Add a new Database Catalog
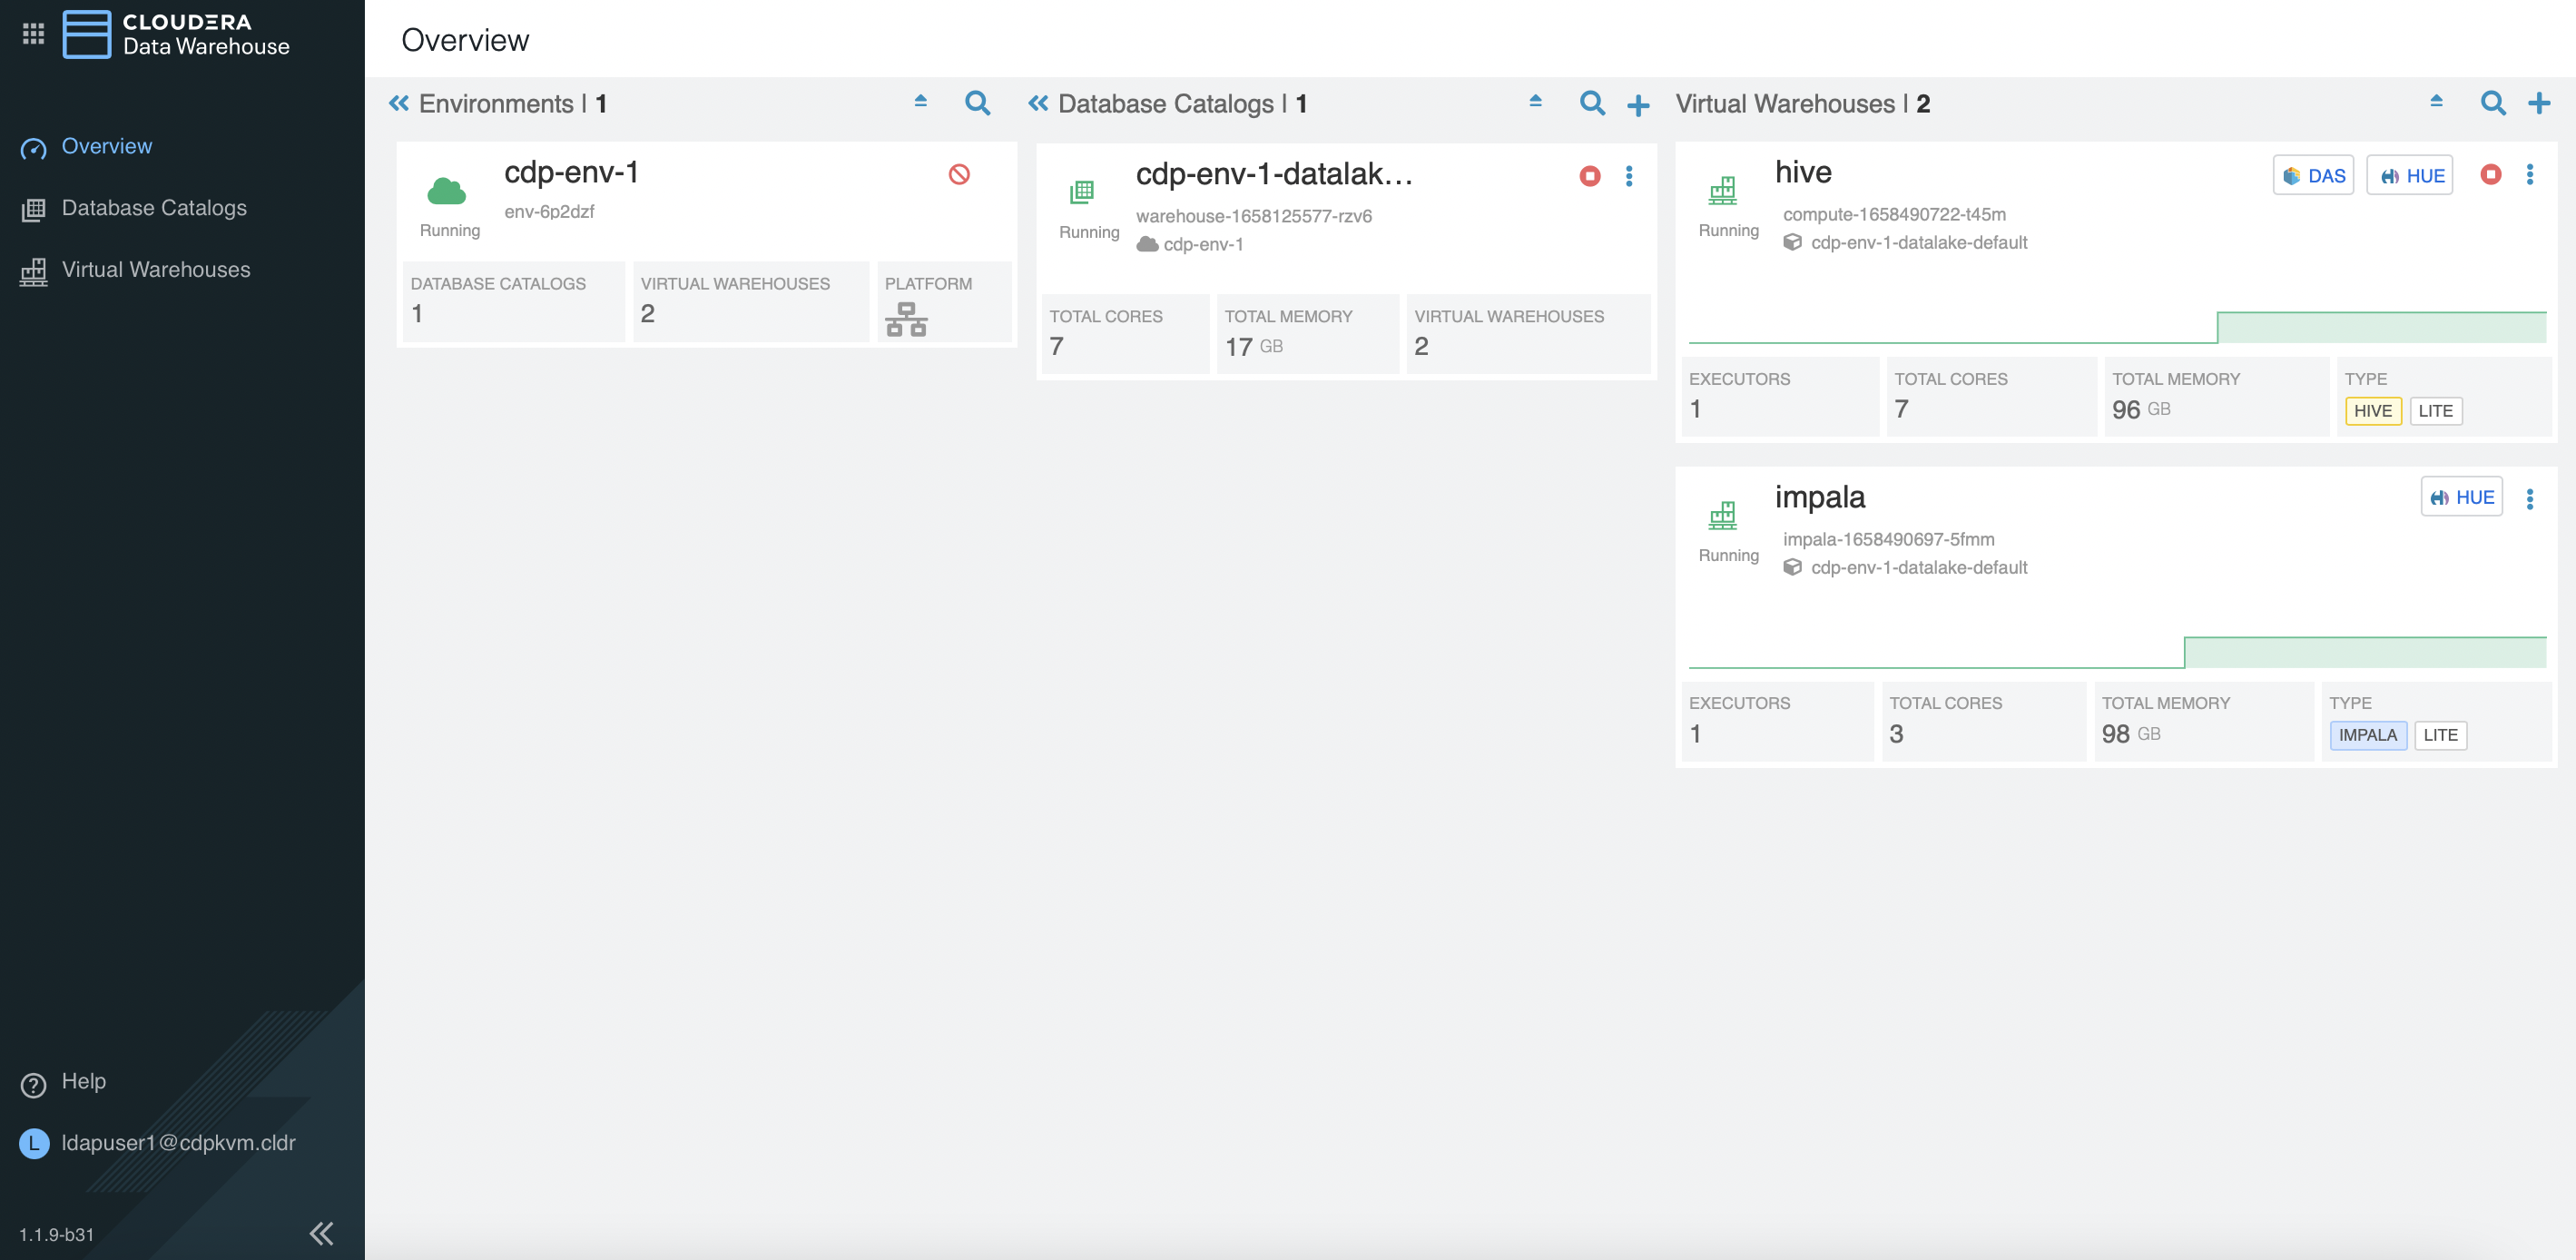Viewport: 2576px width, 1260px height. [1638, 105]
